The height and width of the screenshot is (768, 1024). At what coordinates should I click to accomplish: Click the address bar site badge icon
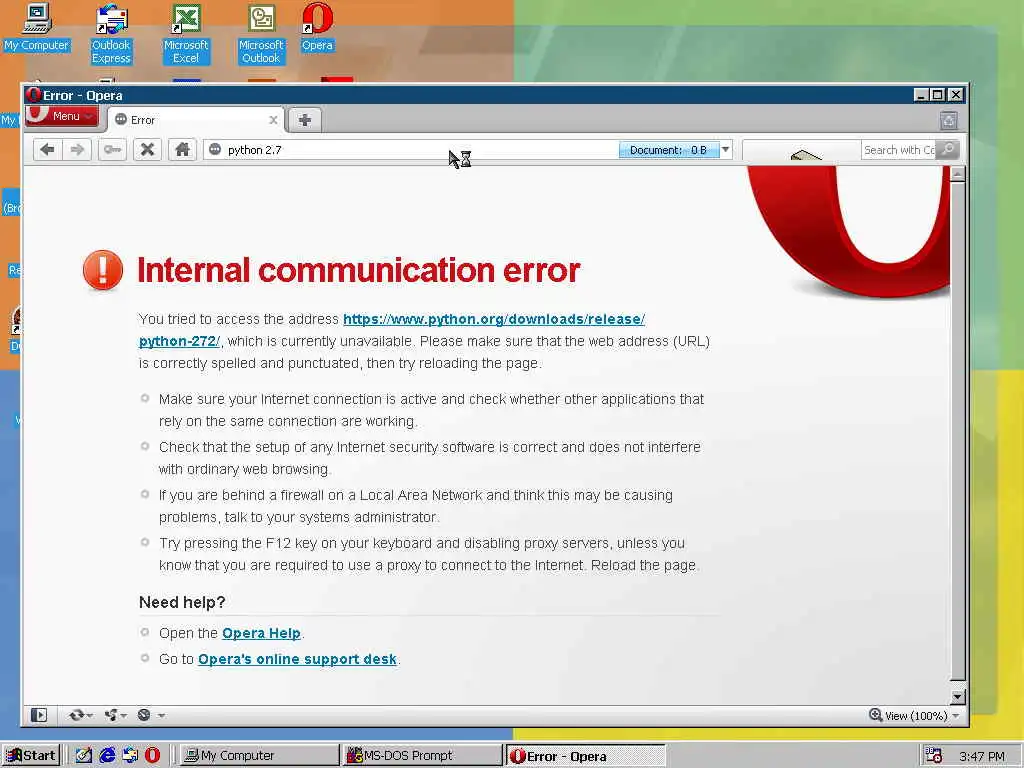click(216, 150)
